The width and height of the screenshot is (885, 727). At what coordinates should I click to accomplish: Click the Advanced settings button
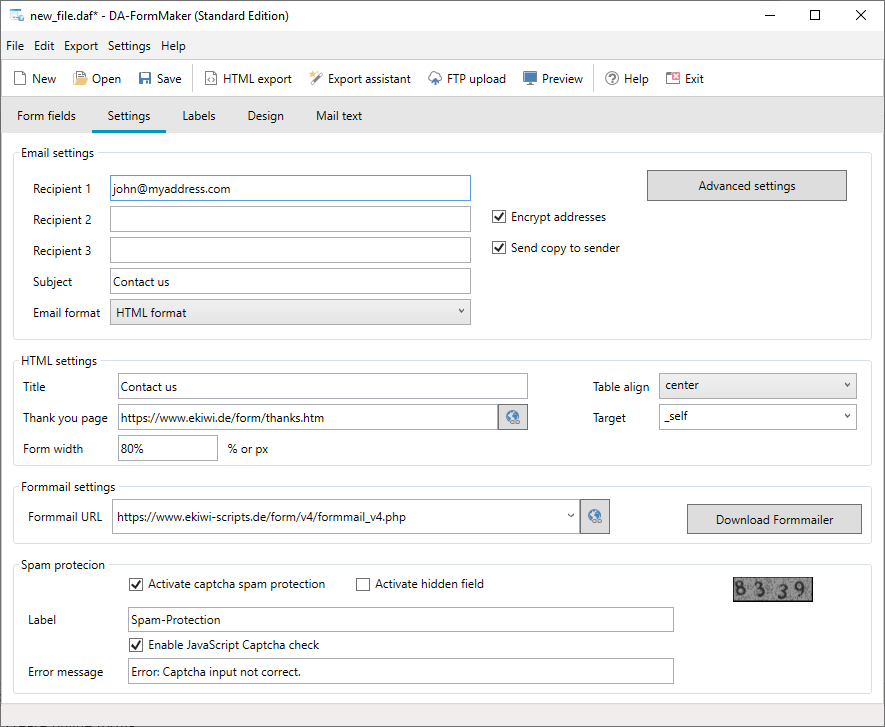(747, 186)
